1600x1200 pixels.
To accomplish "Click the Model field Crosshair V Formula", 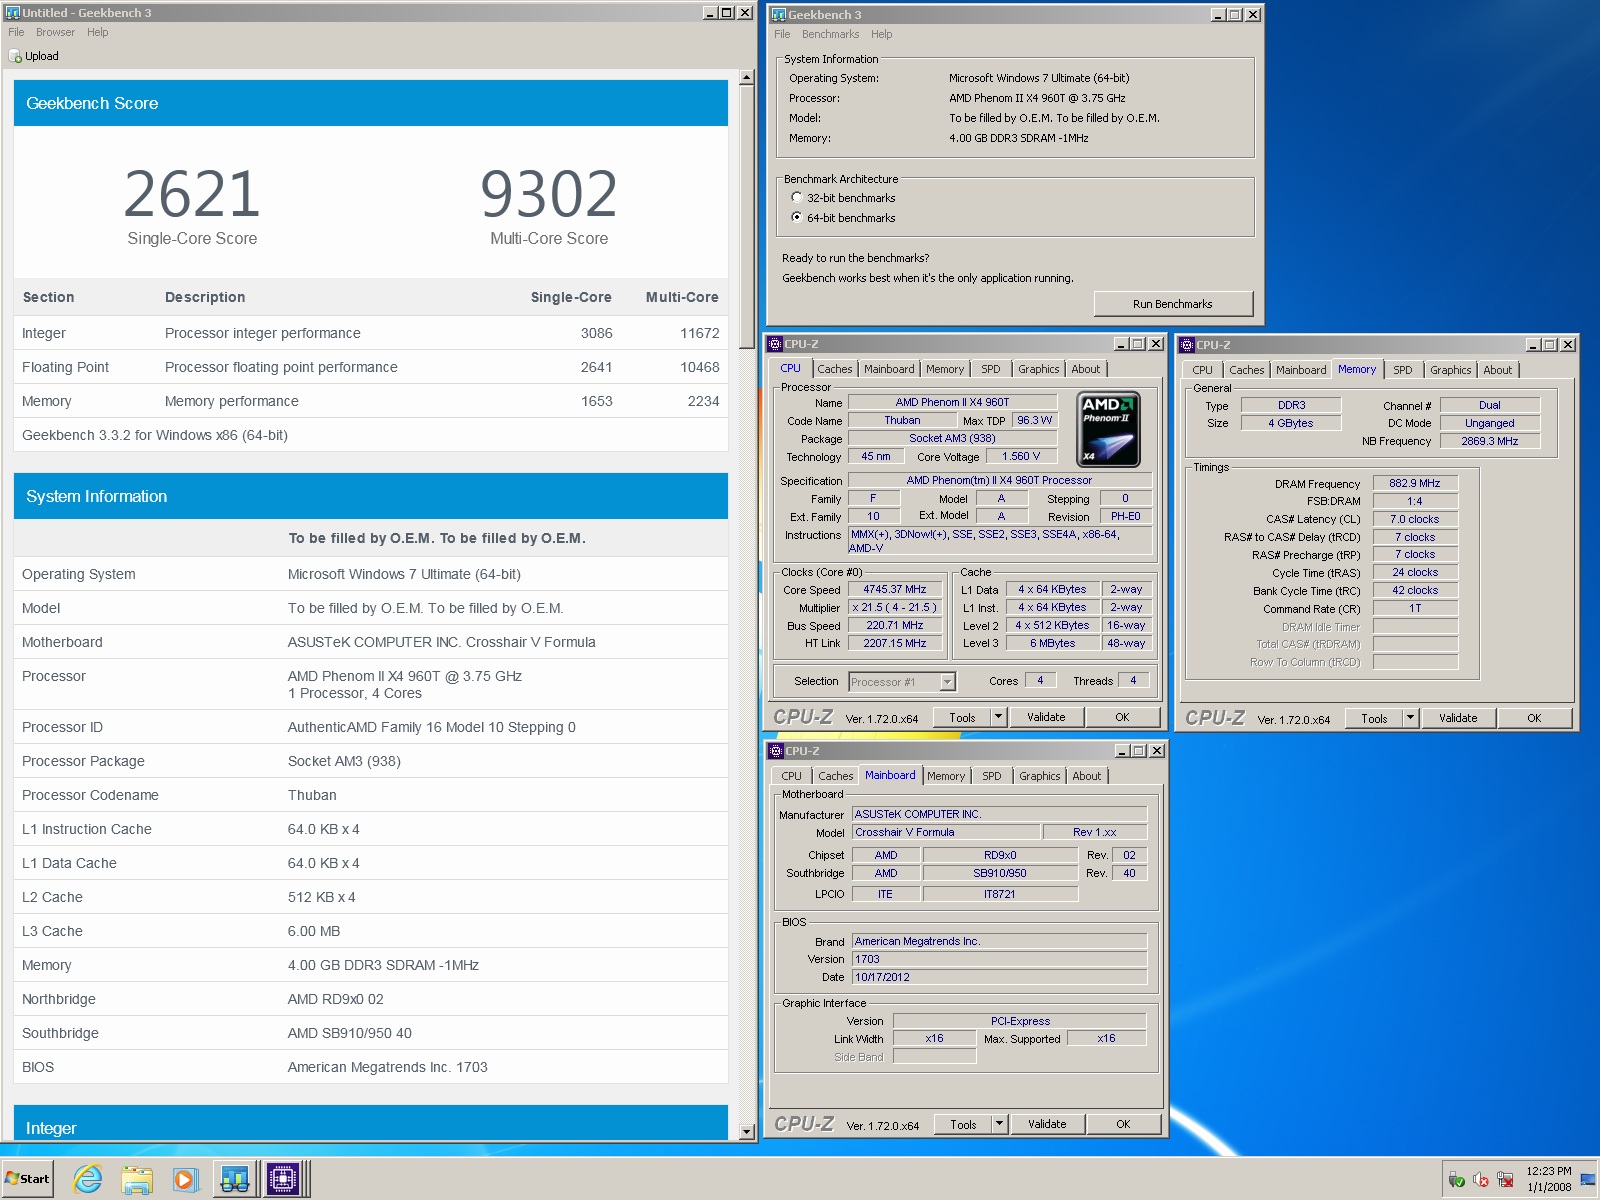I will coord(946,832).
